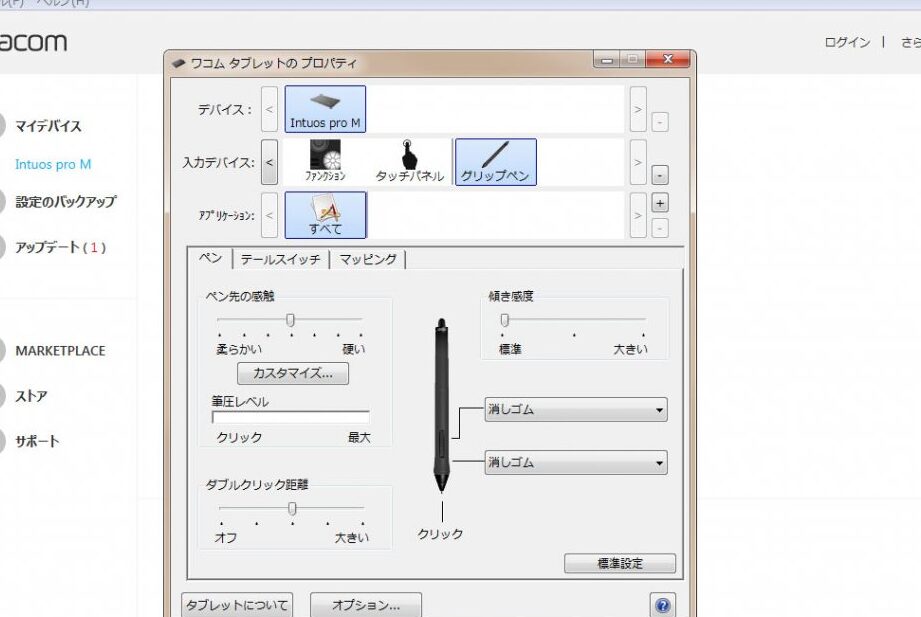Select the Intuos pro M device icon

(x=325, y=109)
